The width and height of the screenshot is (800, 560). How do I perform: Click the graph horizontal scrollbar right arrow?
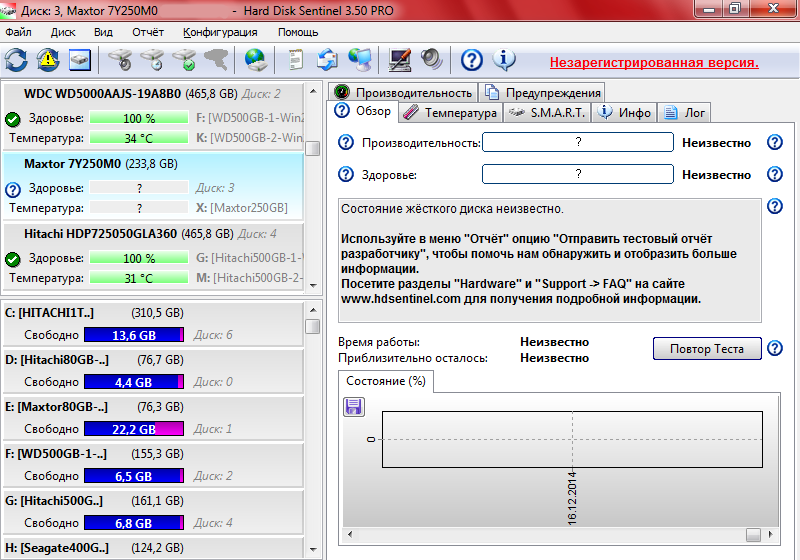[x=770, y=534]
